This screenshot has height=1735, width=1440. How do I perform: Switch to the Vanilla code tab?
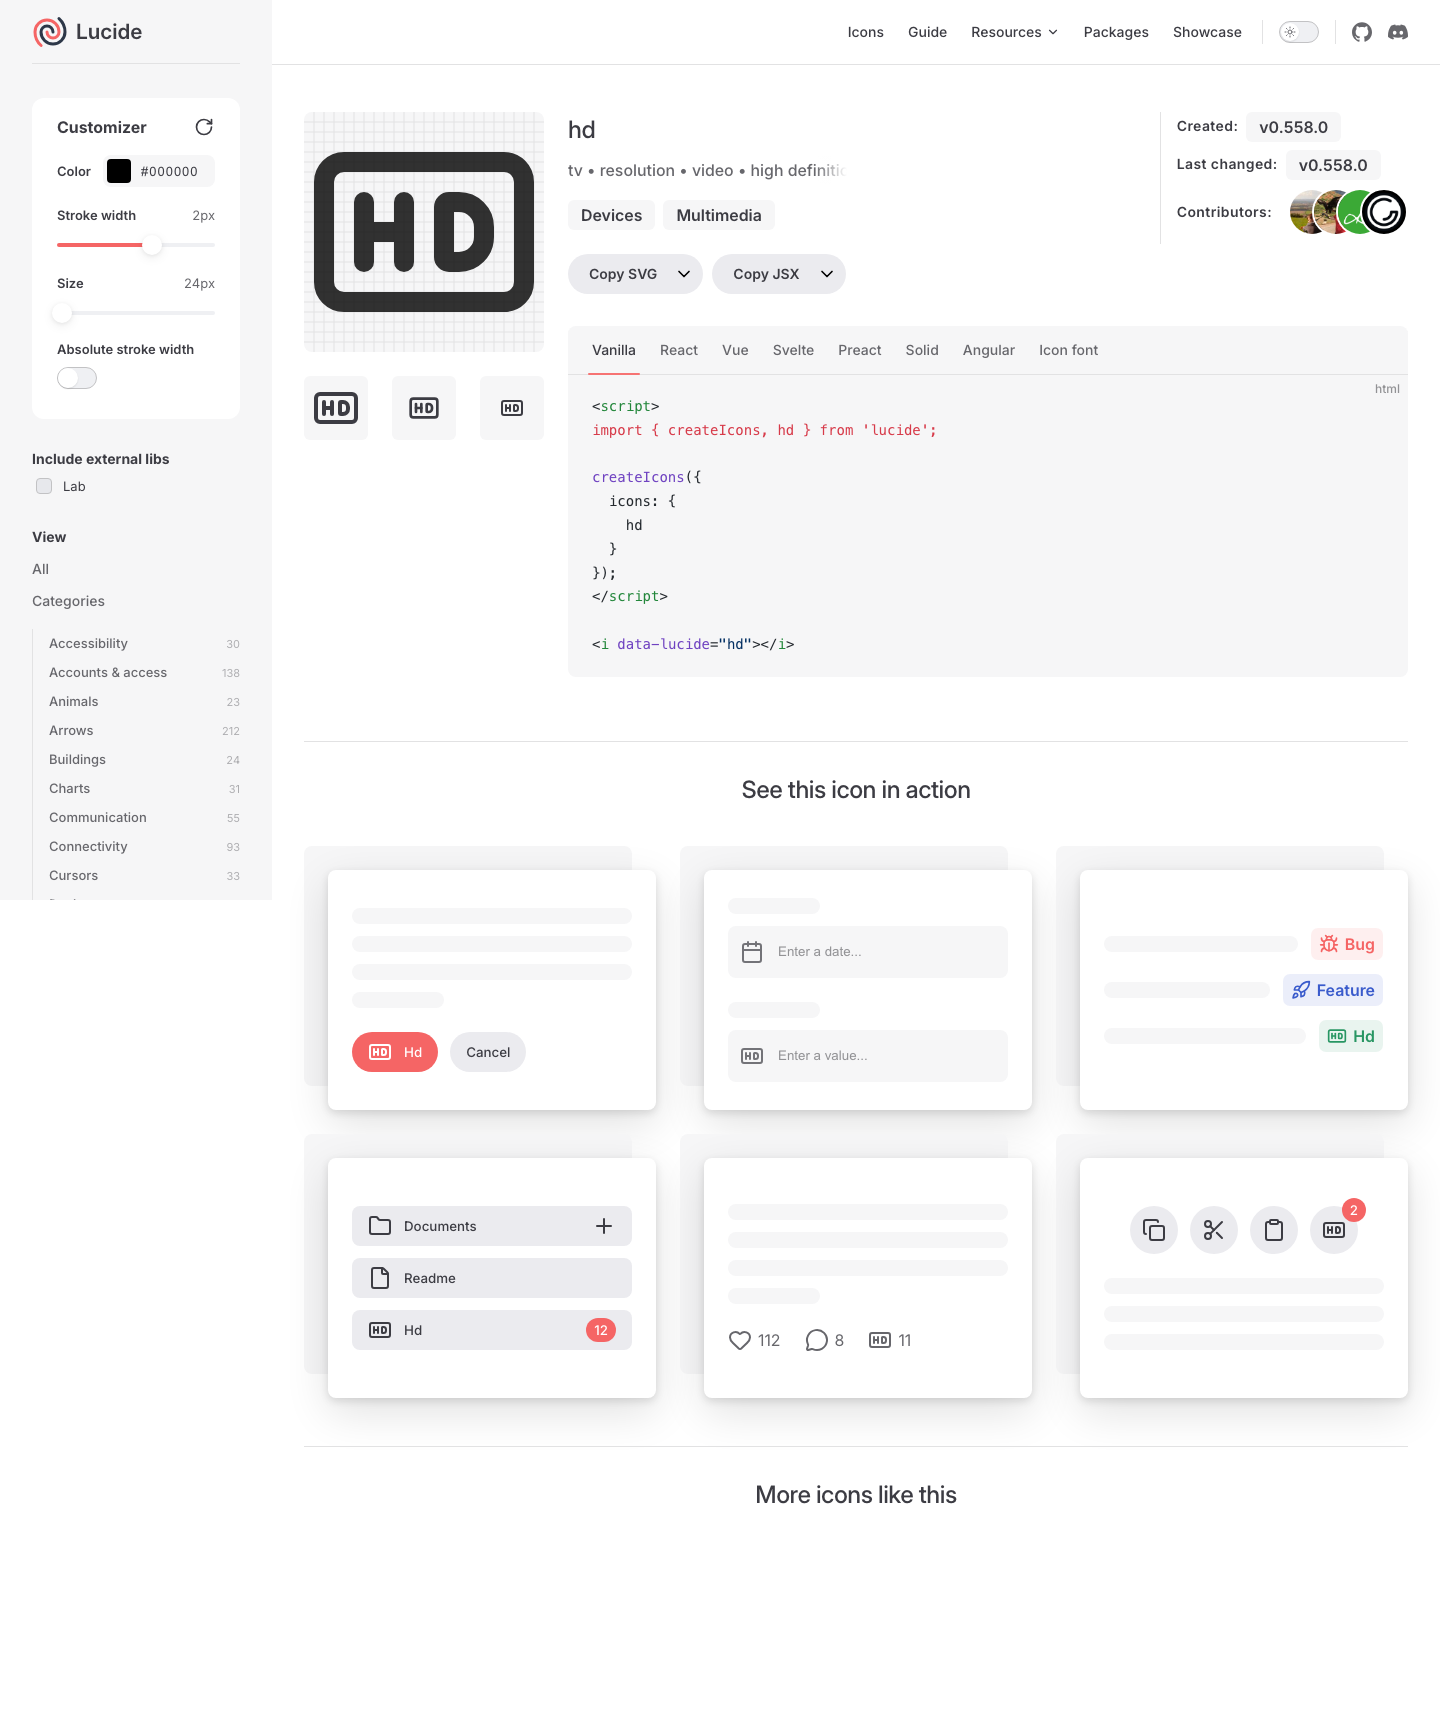coord(614,350)
